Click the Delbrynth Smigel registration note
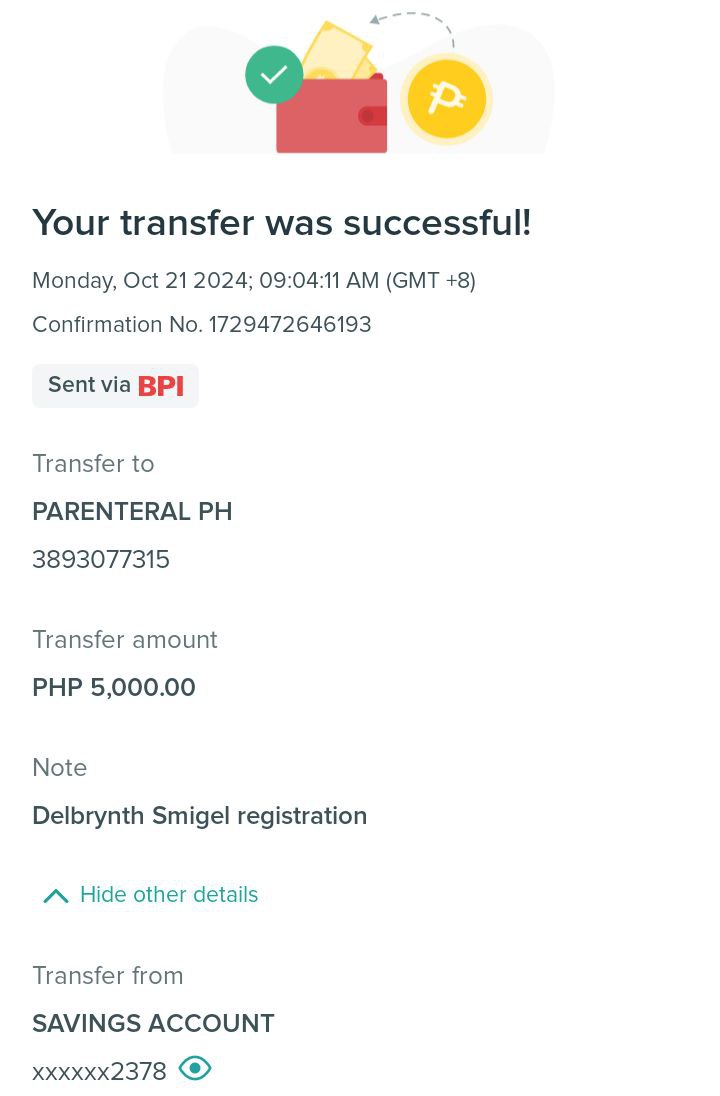The image size is (720, 1096). [x=200, y=816]
